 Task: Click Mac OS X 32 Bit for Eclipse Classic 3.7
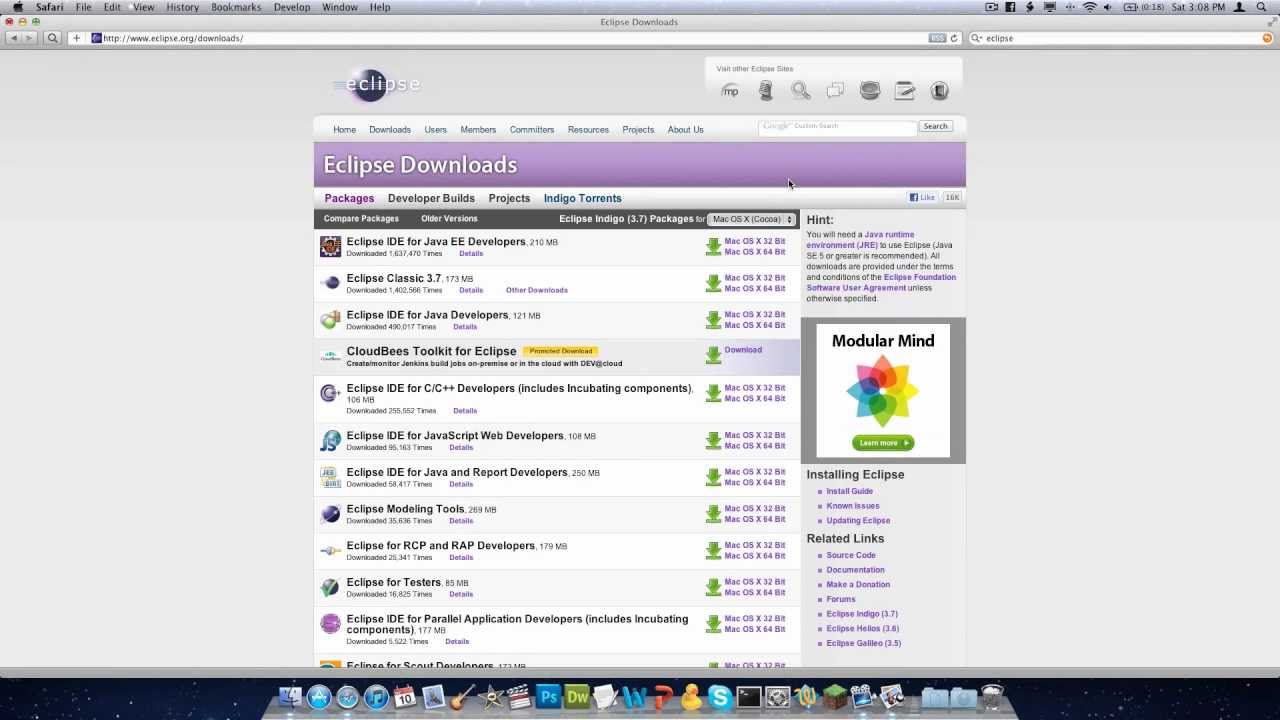coord(755,278)
